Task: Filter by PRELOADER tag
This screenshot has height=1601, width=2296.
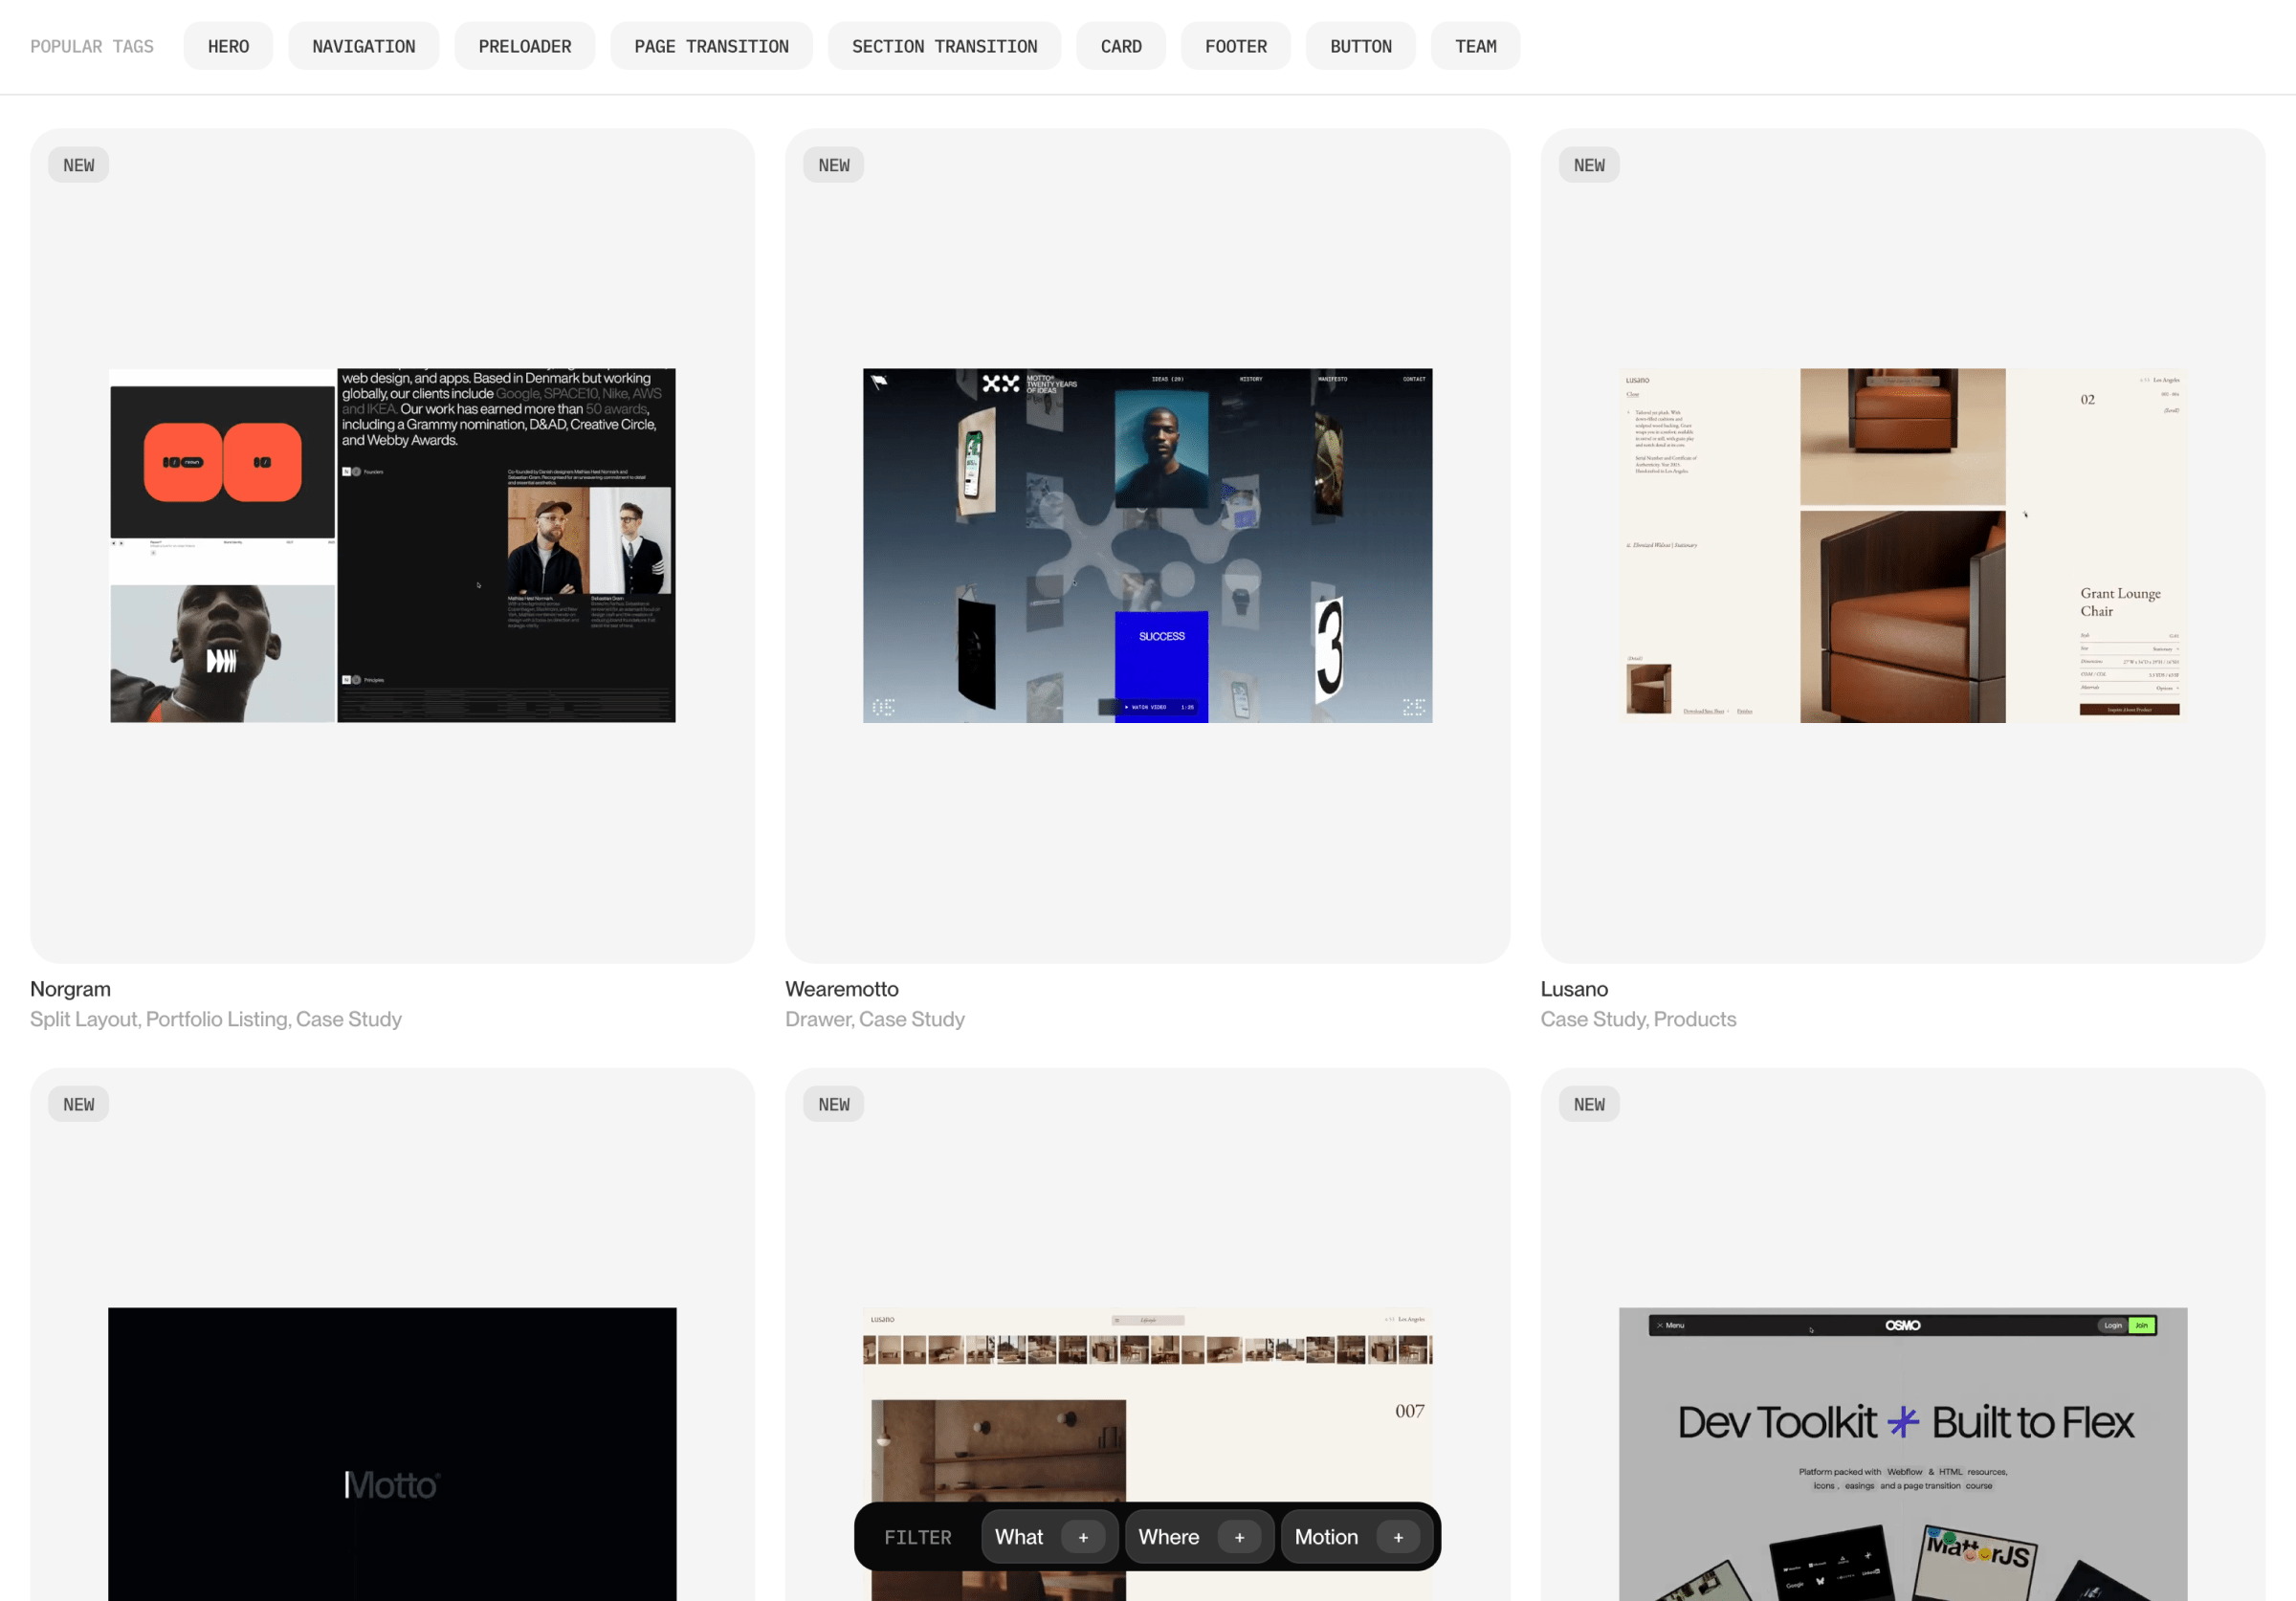Action: click(524, 46)
